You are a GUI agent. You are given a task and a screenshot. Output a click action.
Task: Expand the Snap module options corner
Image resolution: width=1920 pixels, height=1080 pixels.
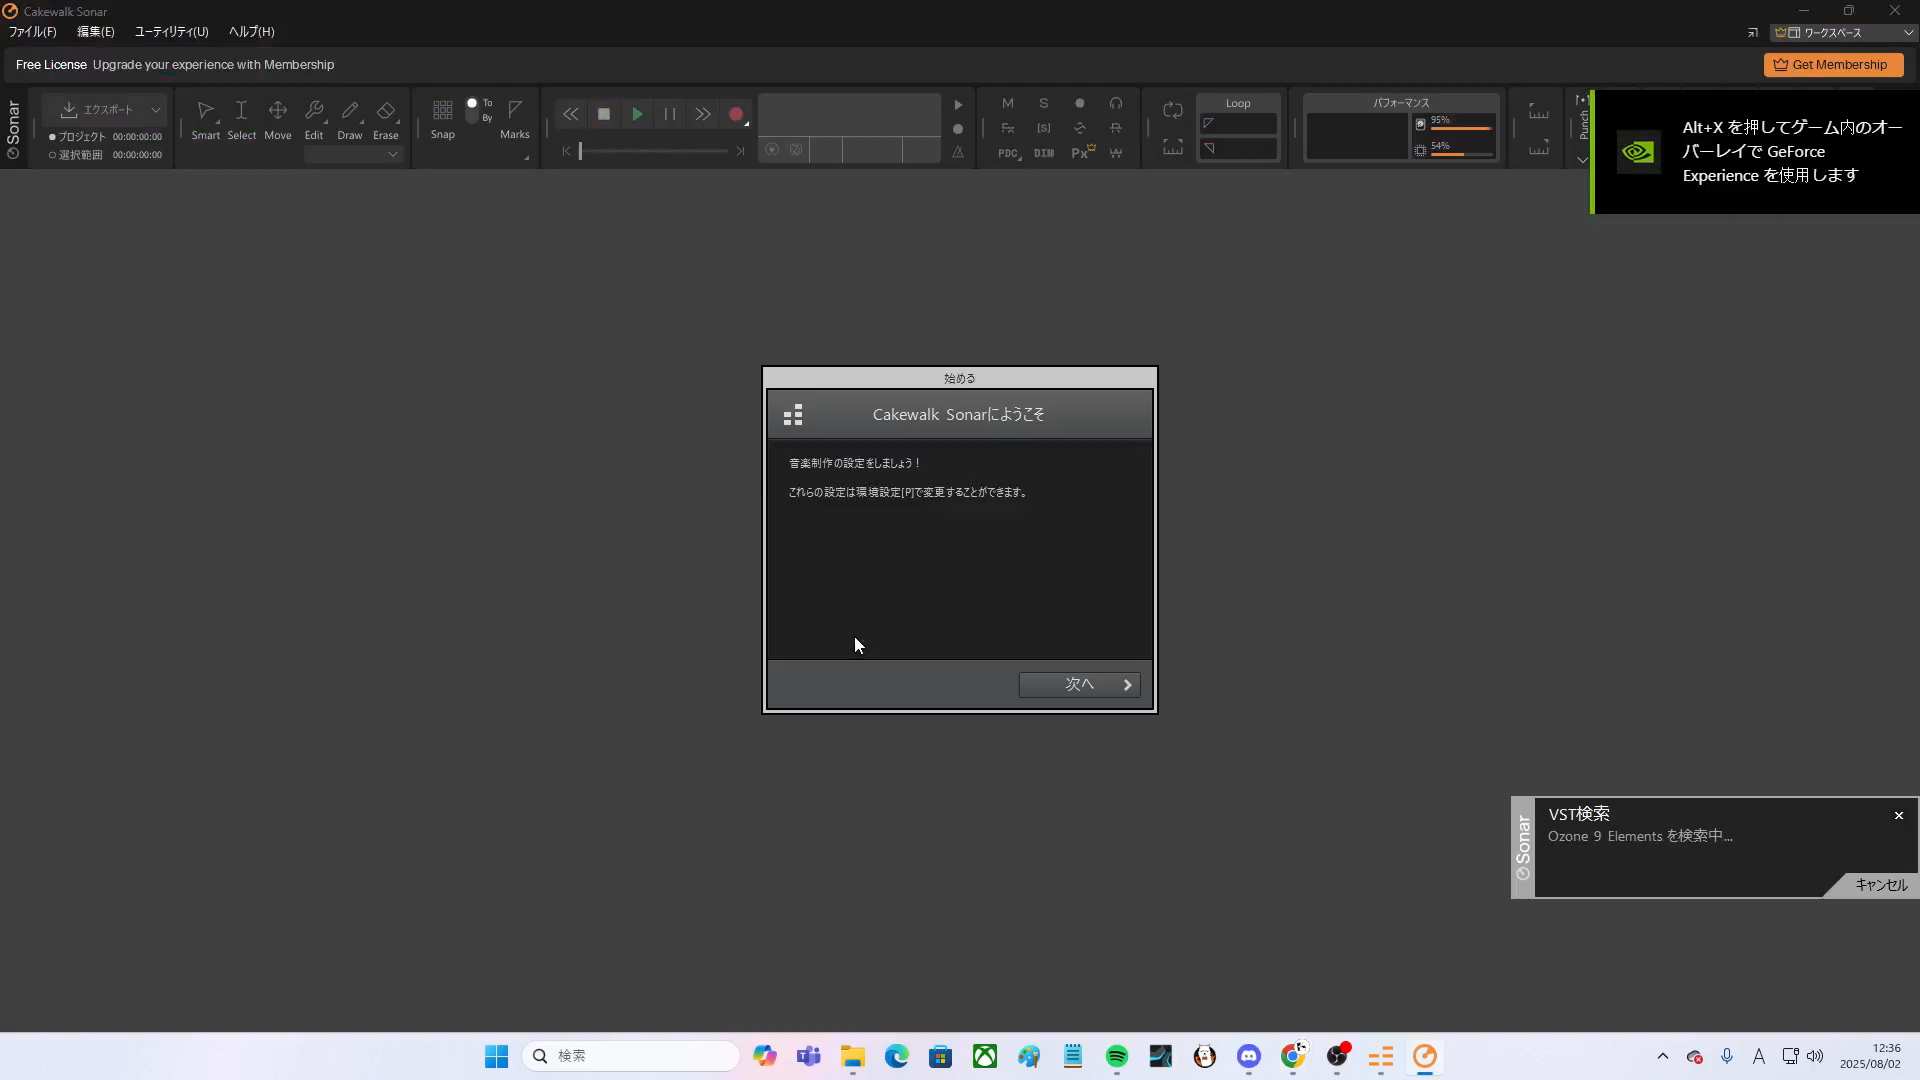pyautogui.click(x=526, y=157)
